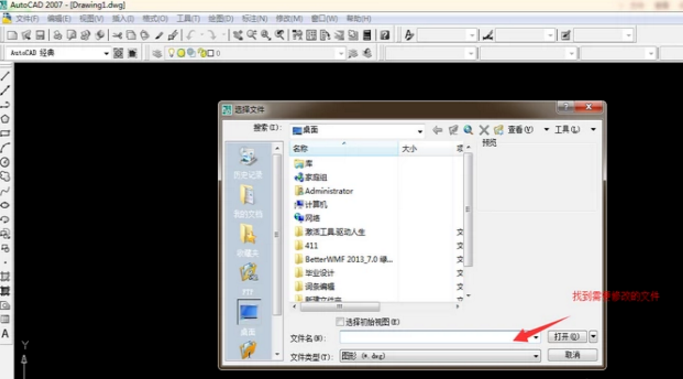The width and height of the screenshot is (683, 379).
Task: Open the Calculator toolbar icon
Action: click(367, 35)
